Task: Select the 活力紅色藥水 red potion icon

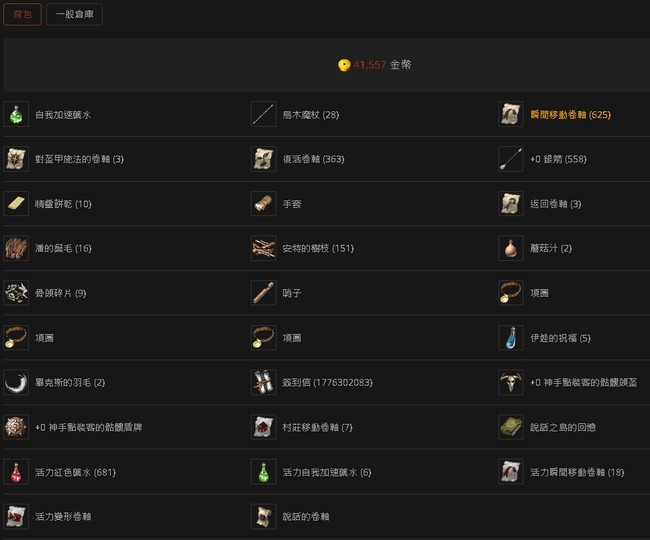Action: 16,472
